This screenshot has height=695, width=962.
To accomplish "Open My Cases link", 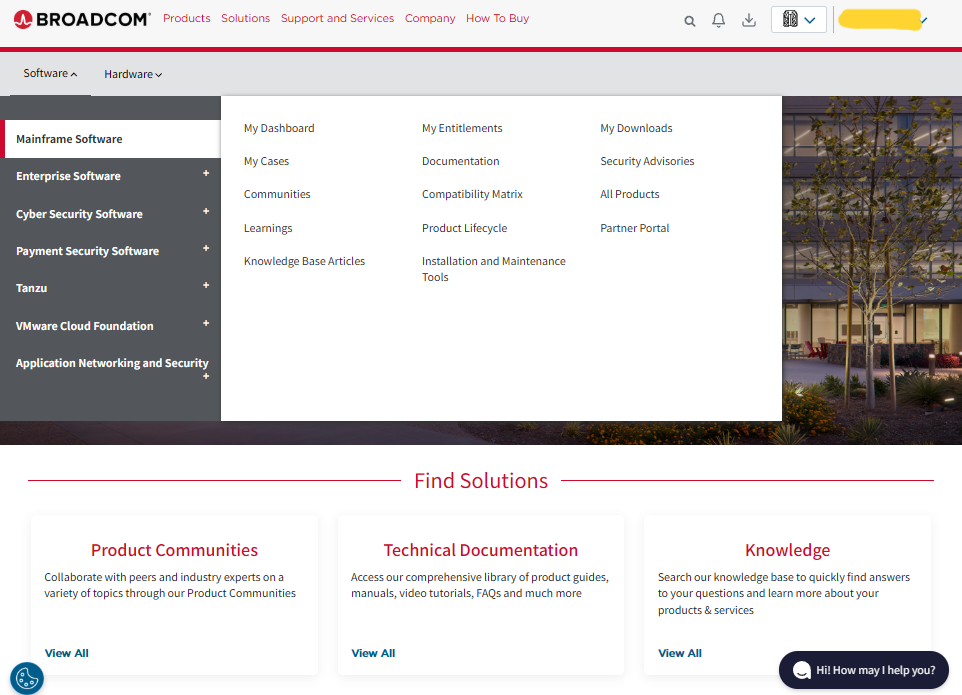I will pos(266,161).
